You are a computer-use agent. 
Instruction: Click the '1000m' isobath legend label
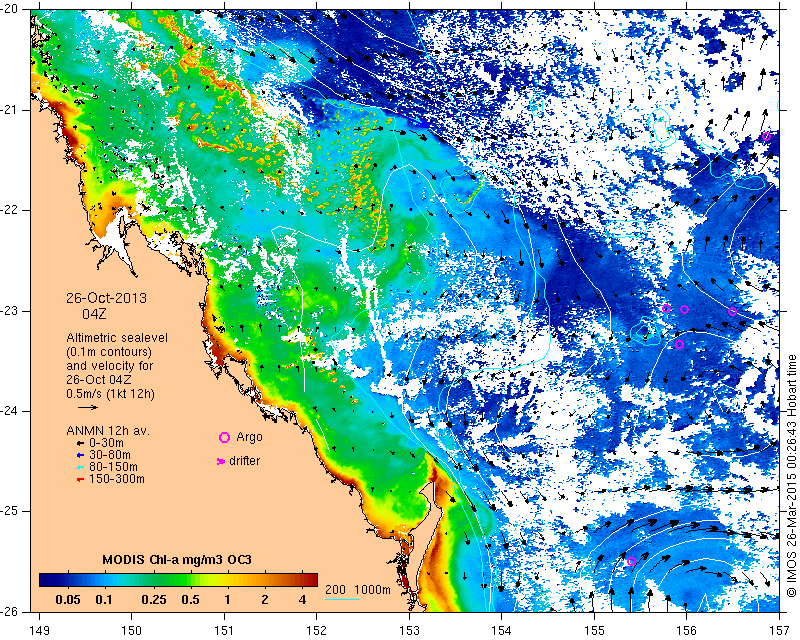[372, 590]
